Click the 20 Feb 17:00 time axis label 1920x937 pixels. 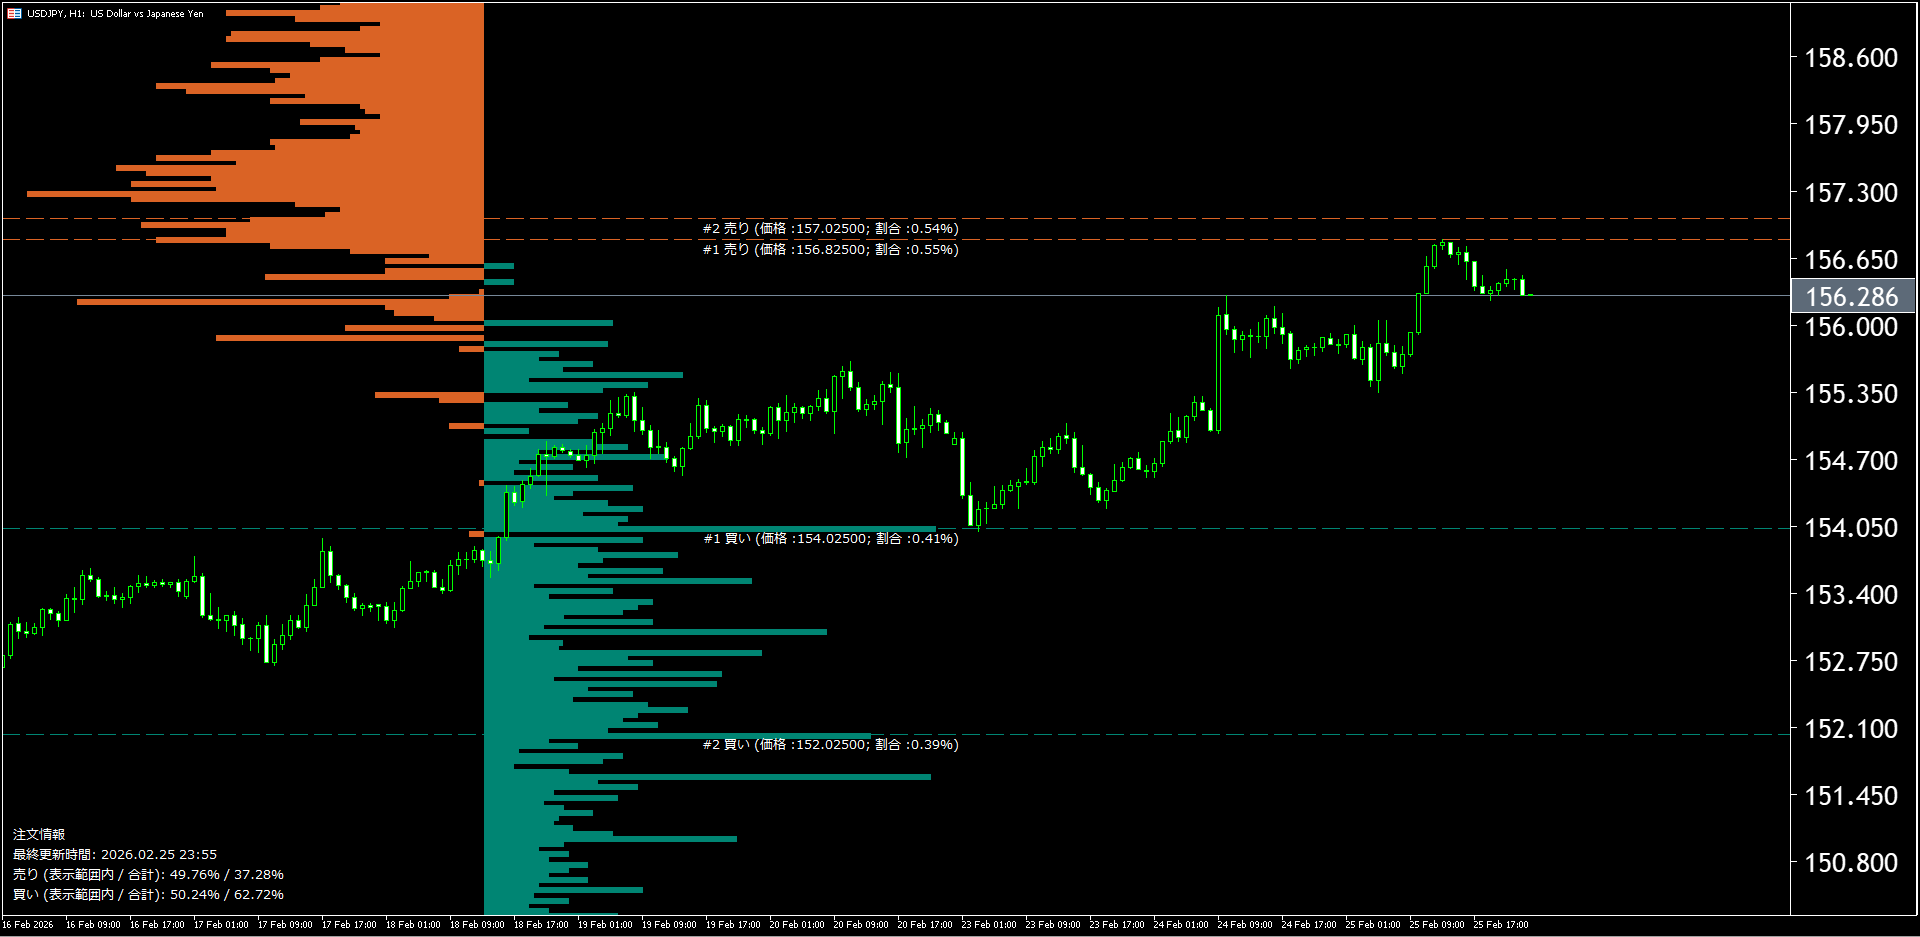tap(925, 925)
